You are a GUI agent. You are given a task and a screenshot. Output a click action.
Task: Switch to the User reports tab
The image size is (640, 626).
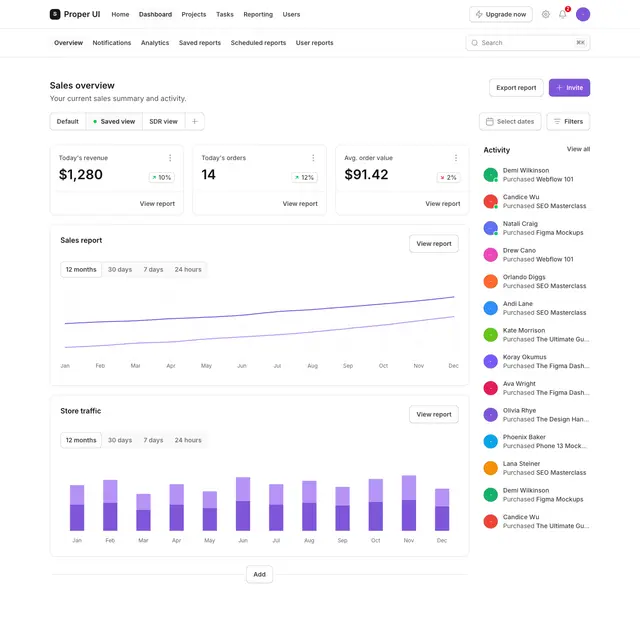(x=314, y=42)
